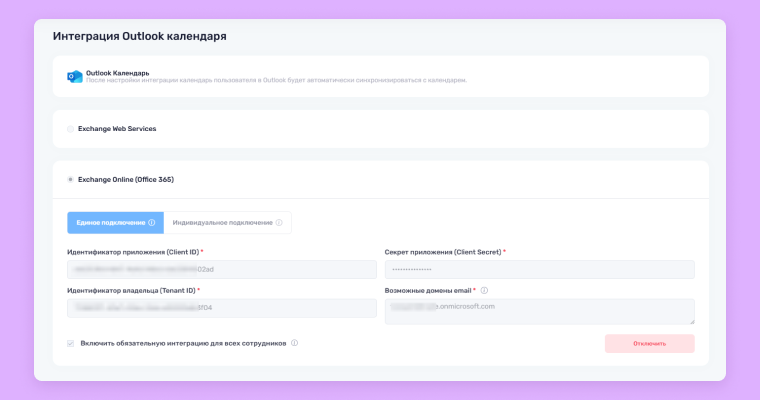This screenshot has height=400, width=760.
Task: Click the Возможные домены email textarea
Action: [539, 311]
